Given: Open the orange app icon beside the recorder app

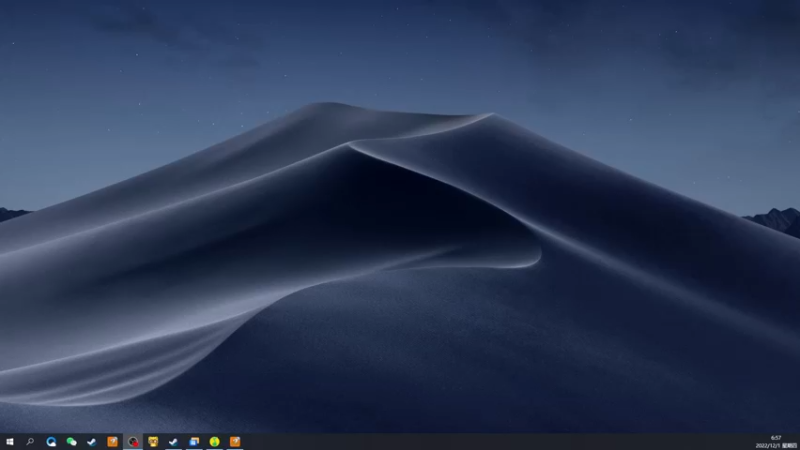Looking at the screenshot, I should point(112,442).
